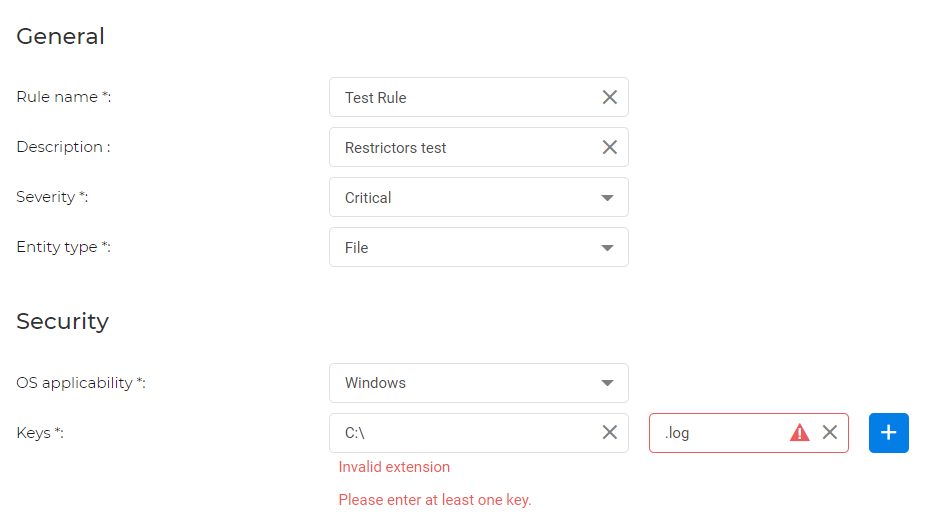Clear the .log extension field
Screen dimensions: 931x526
tap(829, 433)
